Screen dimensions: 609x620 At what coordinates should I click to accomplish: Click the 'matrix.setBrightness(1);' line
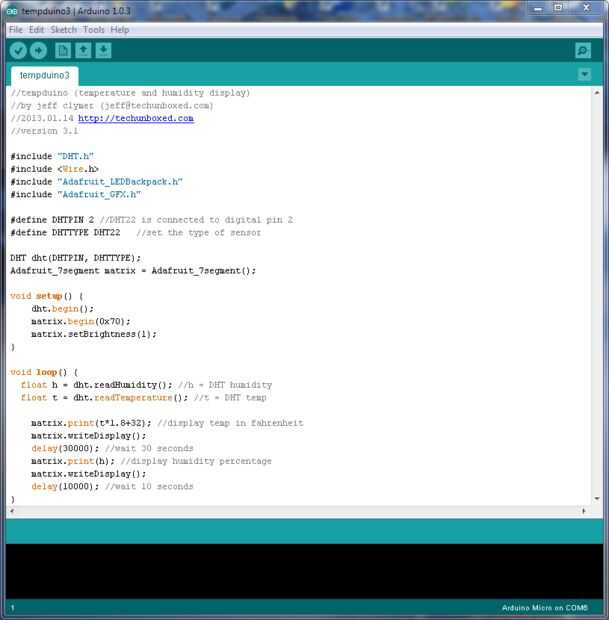(94, 334)
